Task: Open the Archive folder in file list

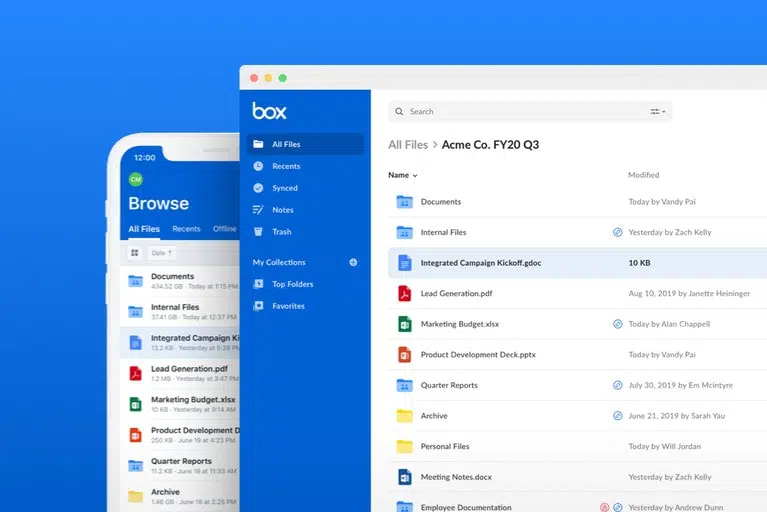Action: [434, 416]
